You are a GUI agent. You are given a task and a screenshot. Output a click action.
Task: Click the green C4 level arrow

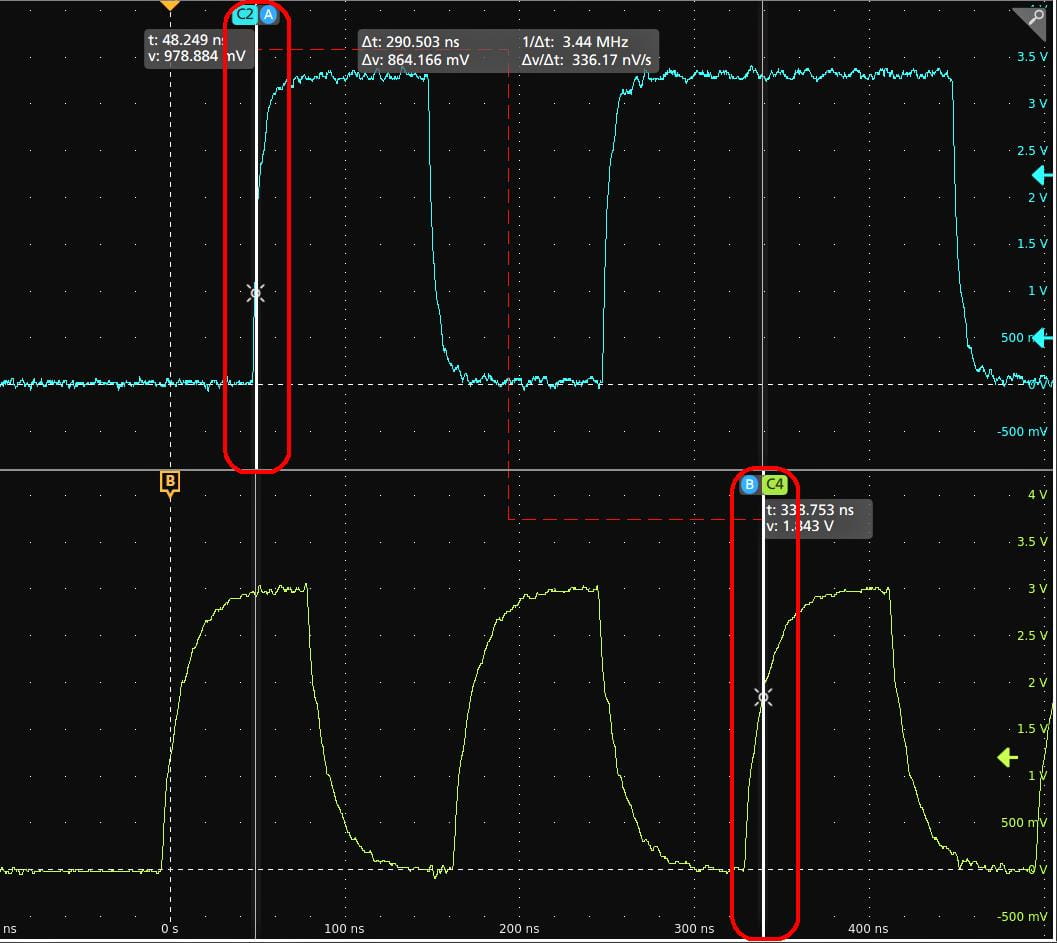pyautogui.click(x=1007, y=758)
